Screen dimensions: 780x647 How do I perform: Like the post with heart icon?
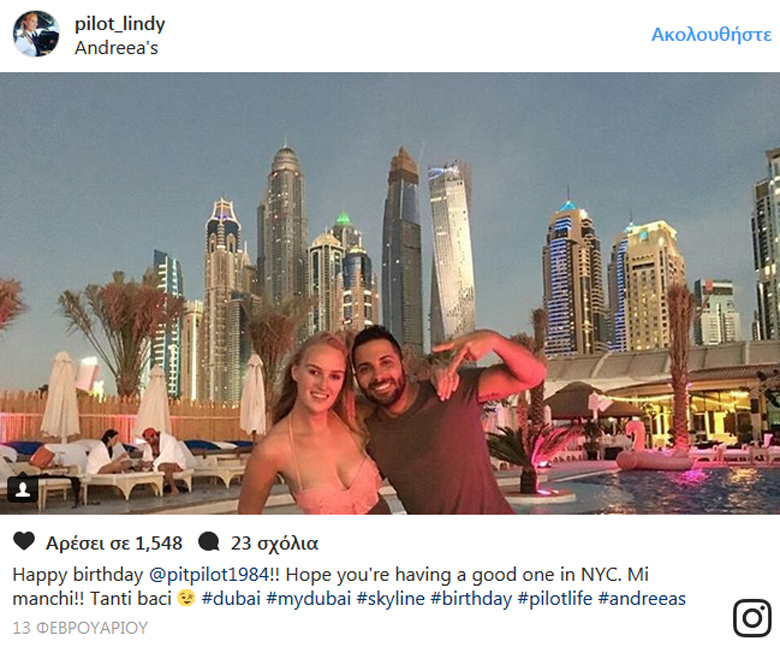point(24,541)
